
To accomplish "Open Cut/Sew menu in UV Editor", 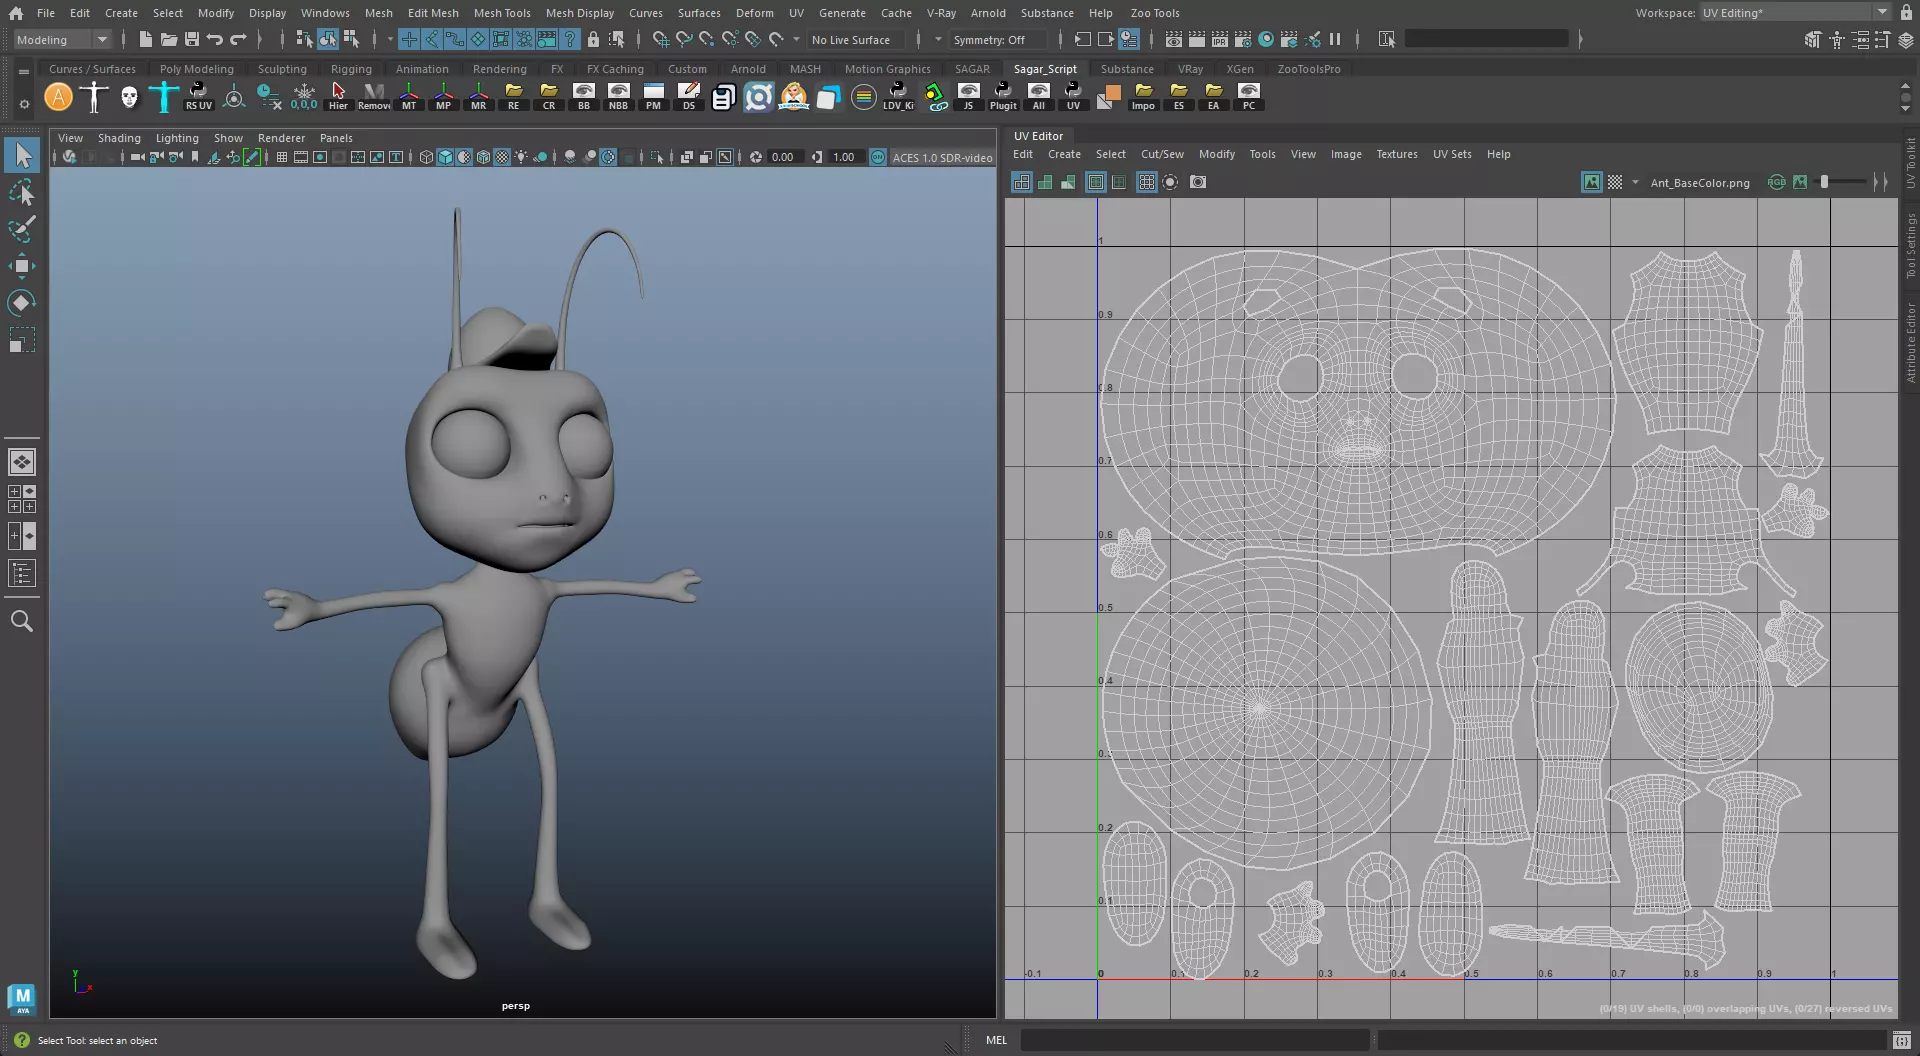I will pos(1162,154).
